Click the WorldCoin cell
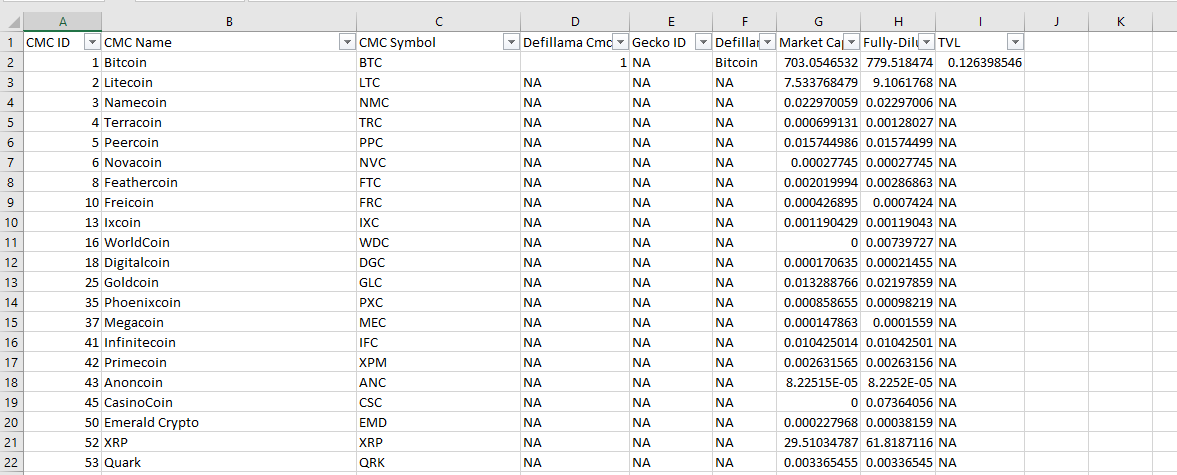The height and width of the screenshot is (475, 1177). click(x=229, y=243)
